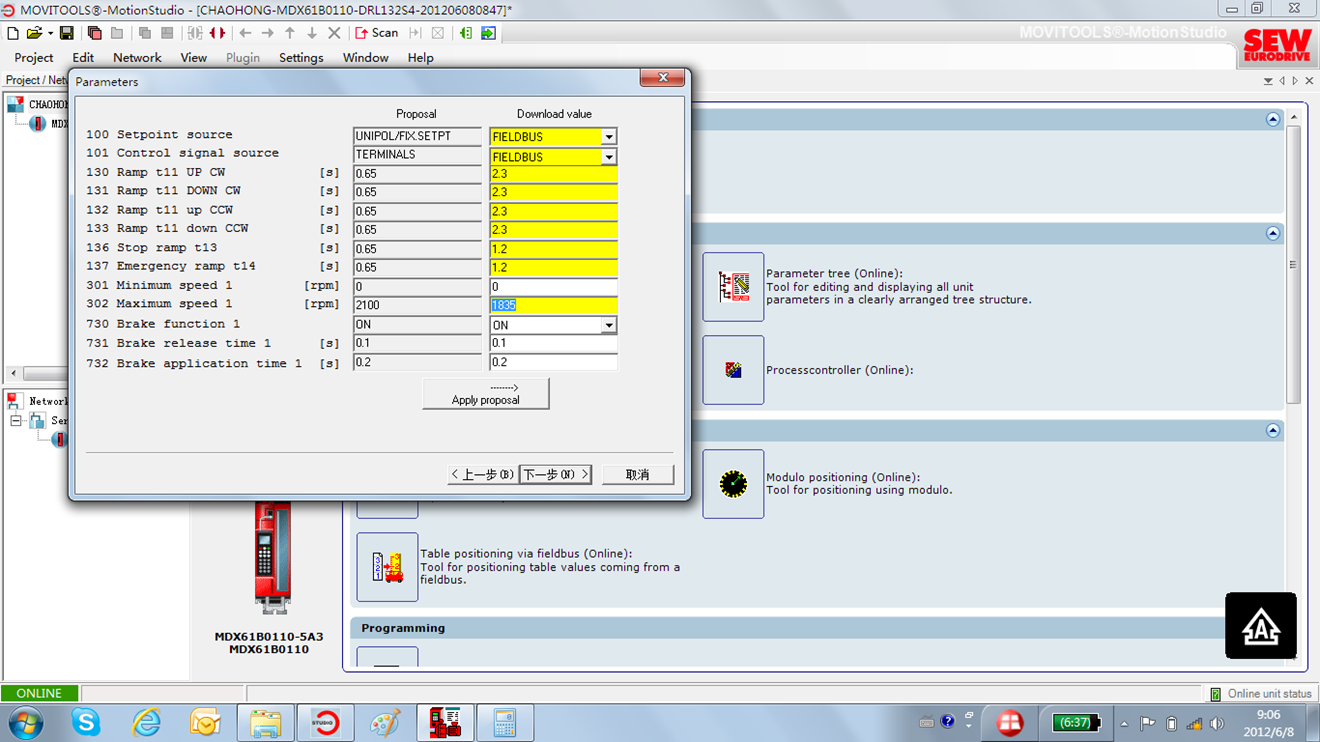This screenshot has height=742, width=1320.
Task: Expand the Brake function 1 dropdown
Action: point(608,325)
